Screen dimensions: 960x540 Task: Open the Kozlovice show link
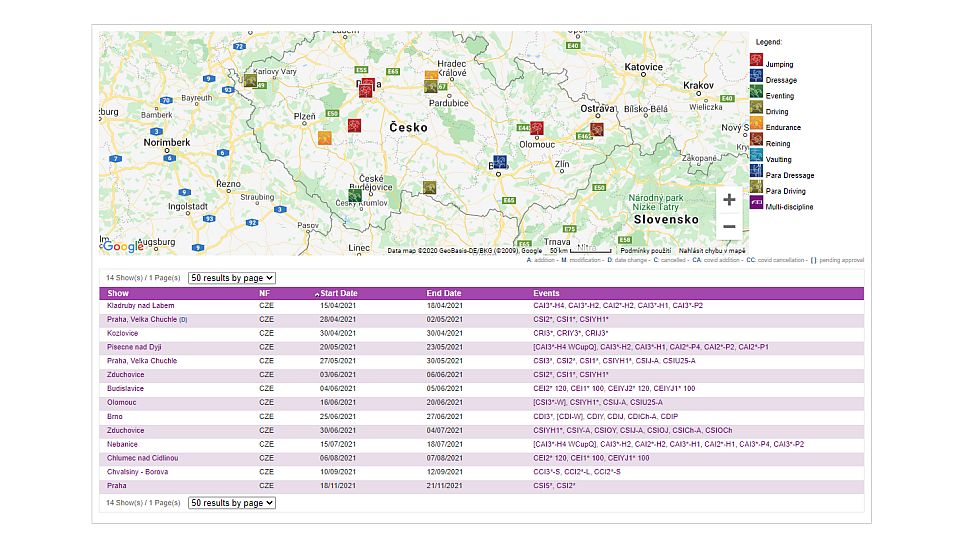pyautogui.click(x=122, y=333)
